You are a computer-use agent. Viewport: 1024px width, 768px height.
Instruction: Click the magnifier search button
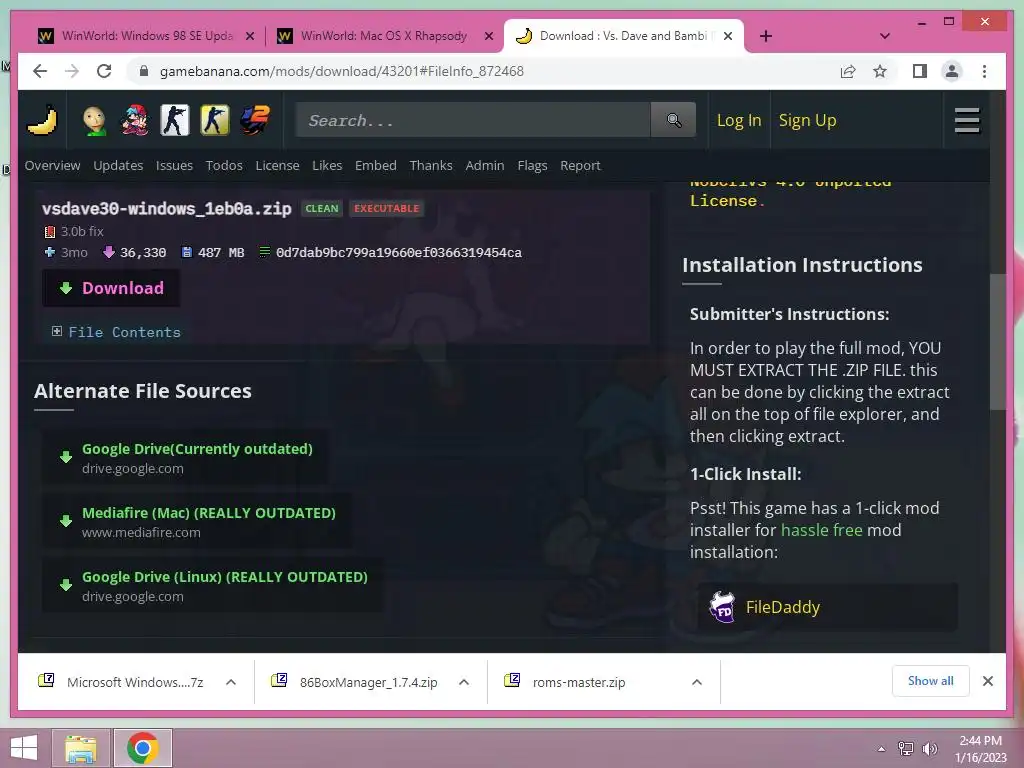pos(673,120)
